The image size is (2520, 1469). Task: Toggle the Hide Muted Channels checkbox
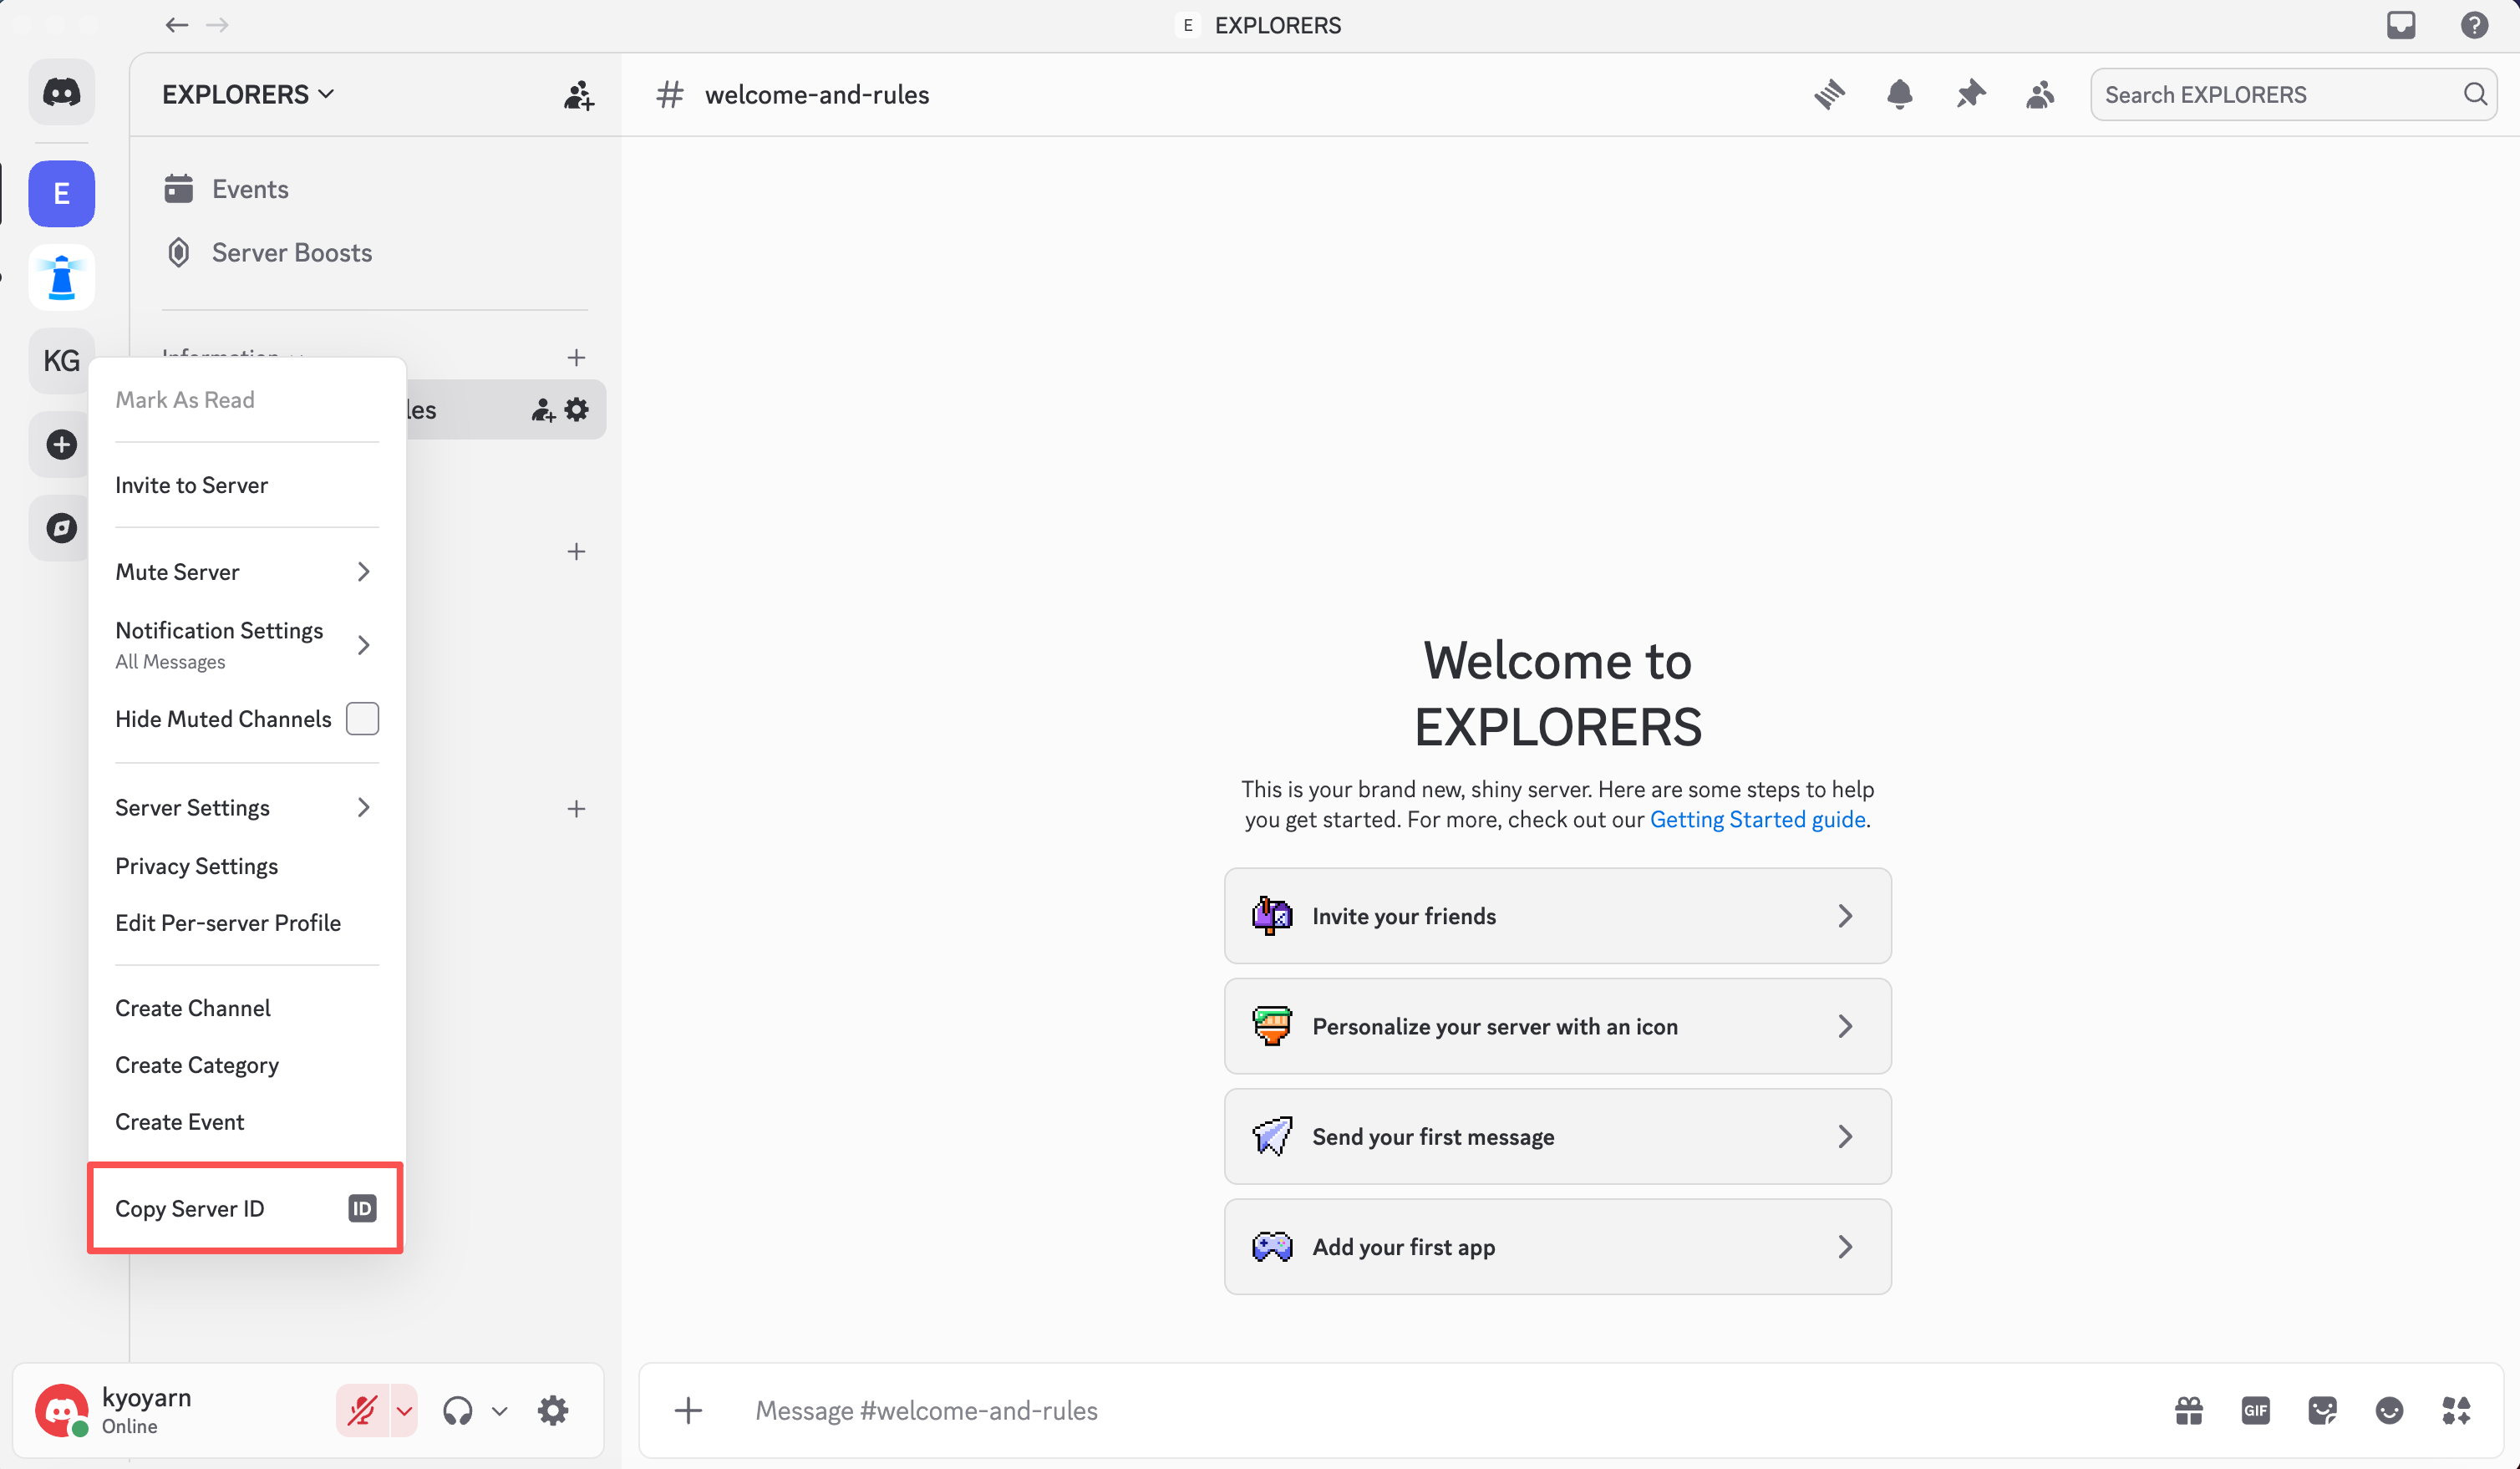pyautogui.click(x=362, y=718)
